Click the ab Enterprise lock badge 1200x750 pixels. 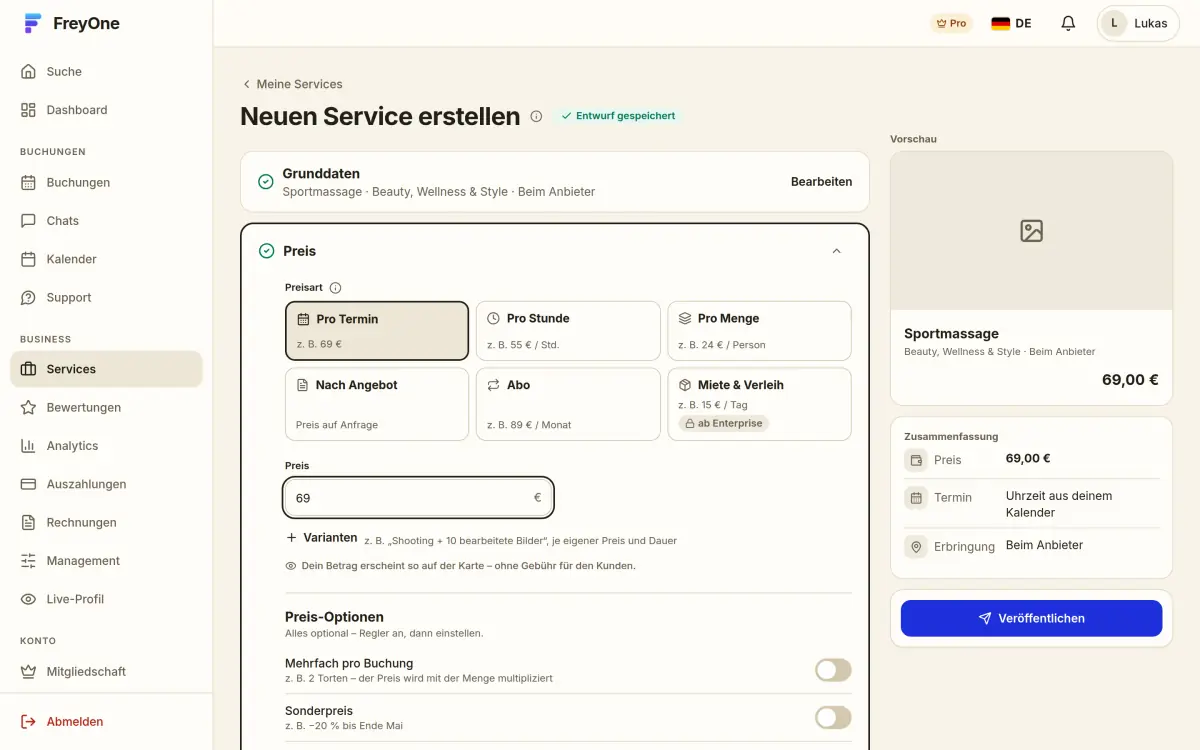pyautogui.click(x=723, y=424)
